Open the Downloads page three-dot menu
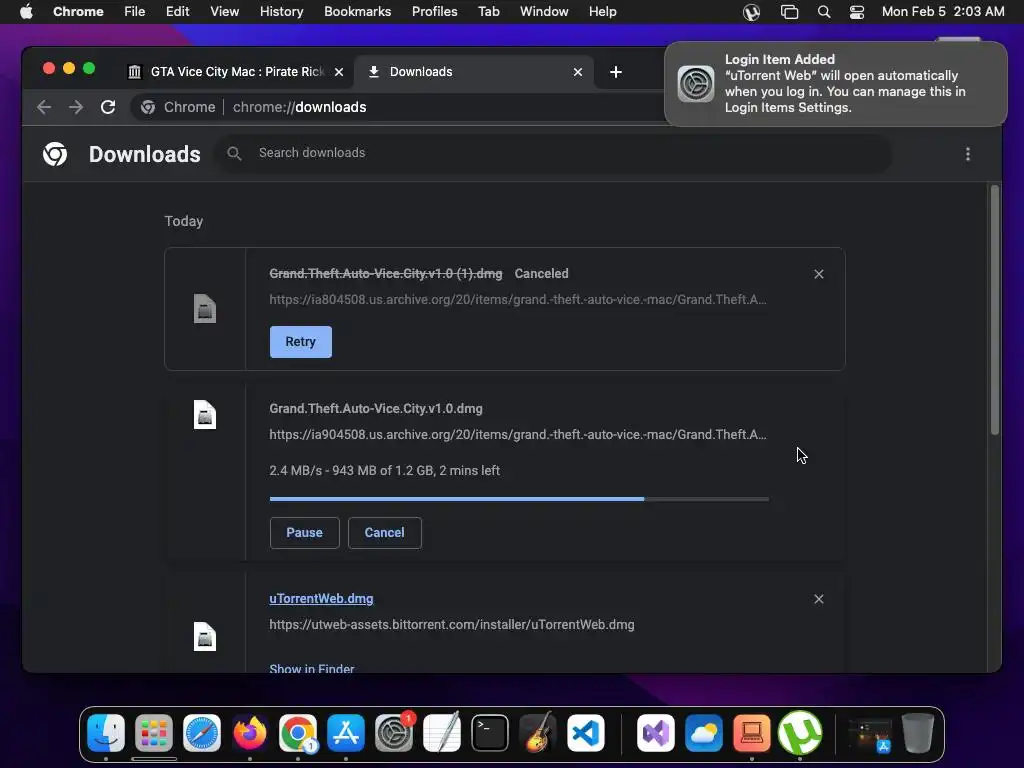The image size is (1024, 768). 967,154
